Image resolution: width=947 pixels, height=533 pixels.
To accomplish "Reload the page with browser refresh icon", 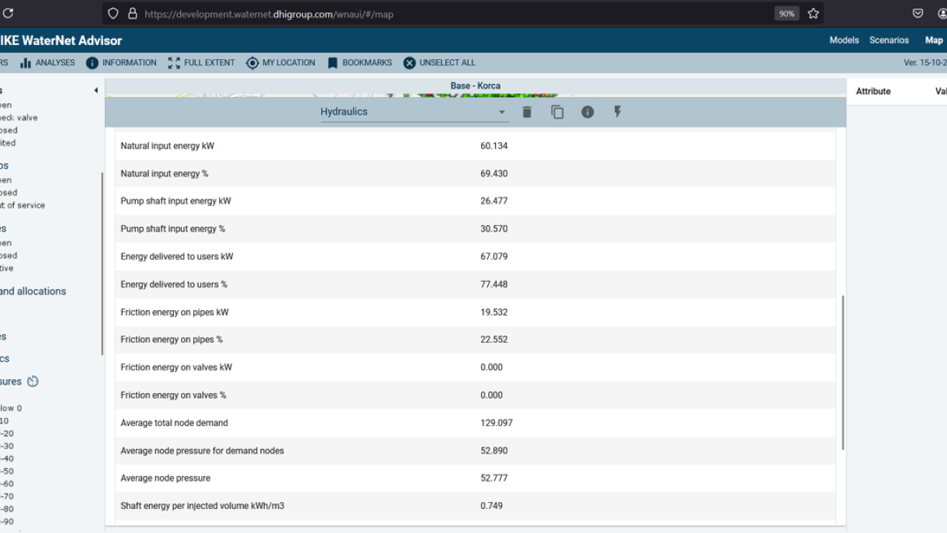I will (x=8, y=13).
